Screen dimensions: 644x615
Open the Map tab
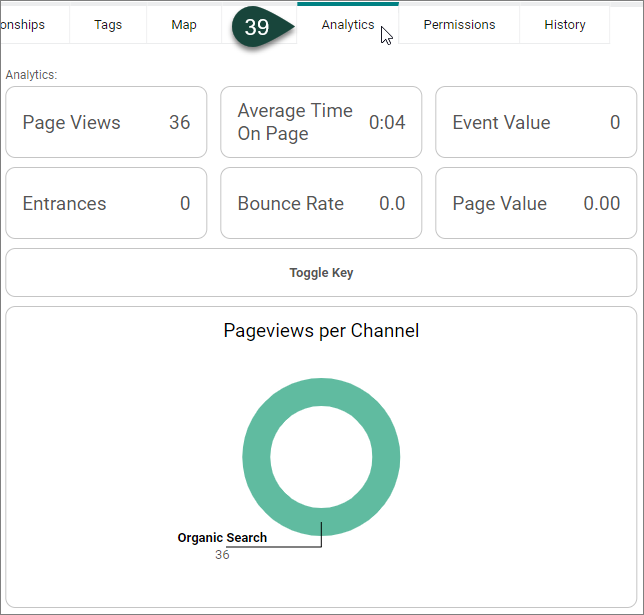coord(184,25)
